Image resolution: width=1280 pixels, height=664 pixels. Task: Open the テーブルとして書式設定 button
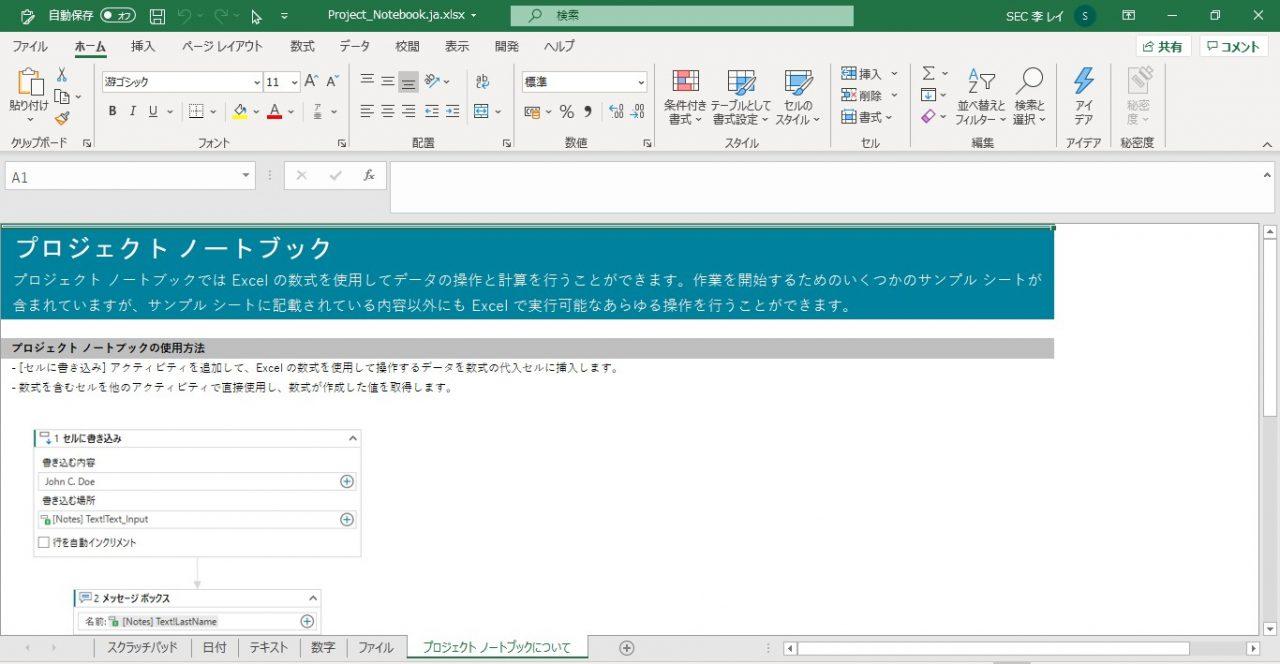pos(741,97)
